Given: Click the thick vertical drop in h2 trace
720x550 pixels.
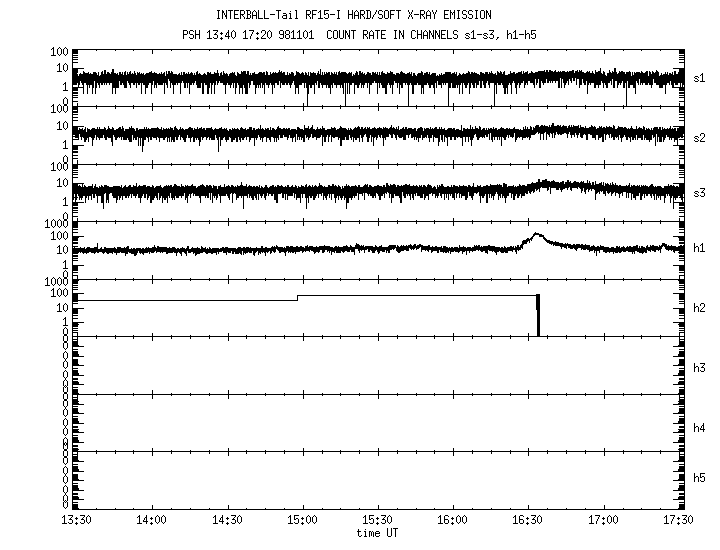Looking at the screenshot, I should click(x=538, y=315).
